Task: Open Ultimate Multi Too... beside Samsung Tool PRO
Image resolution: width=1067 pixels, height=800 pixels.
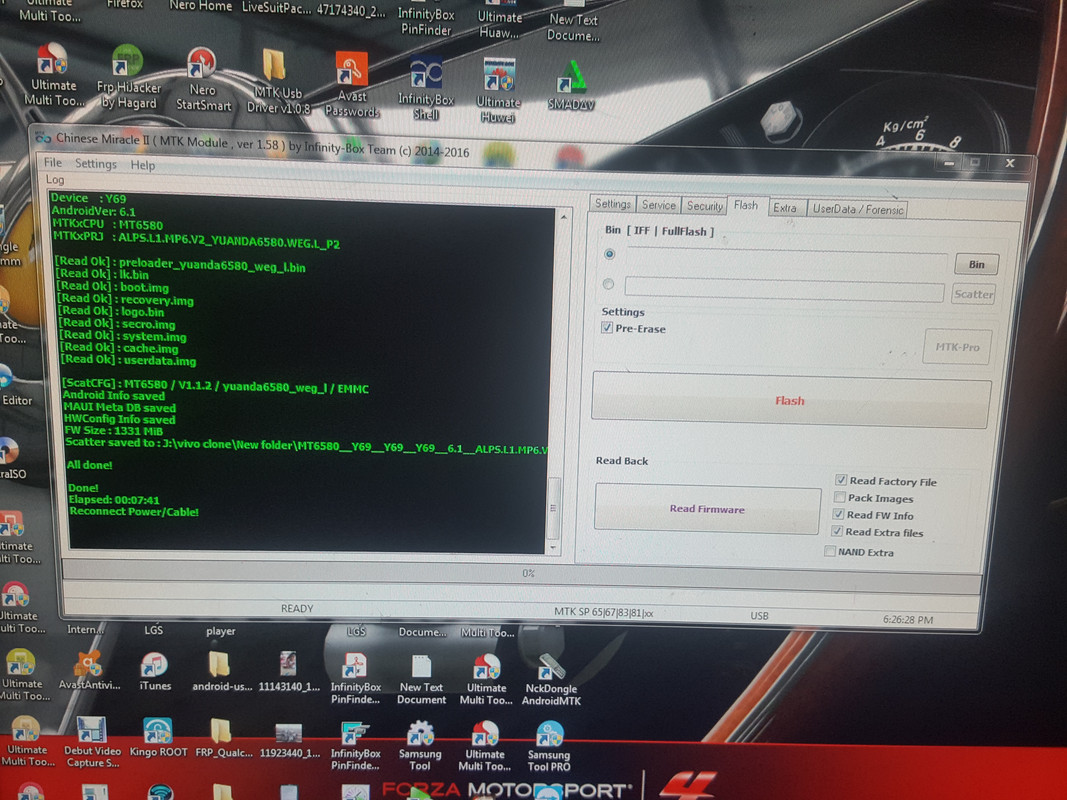Action: pos(484,746)
